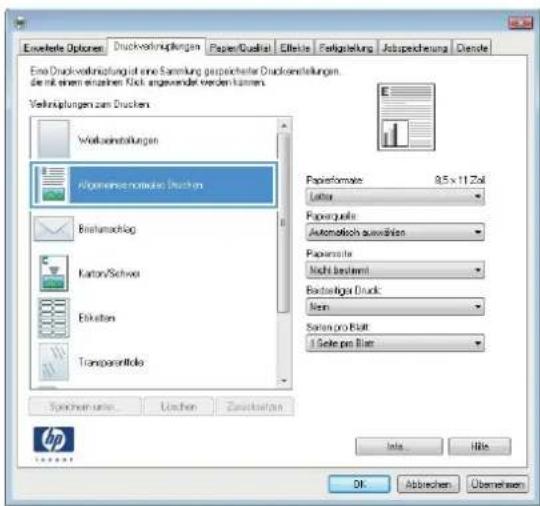
Task: Click scroll-up arrow of shortcuts list
Action: (284, 126)
